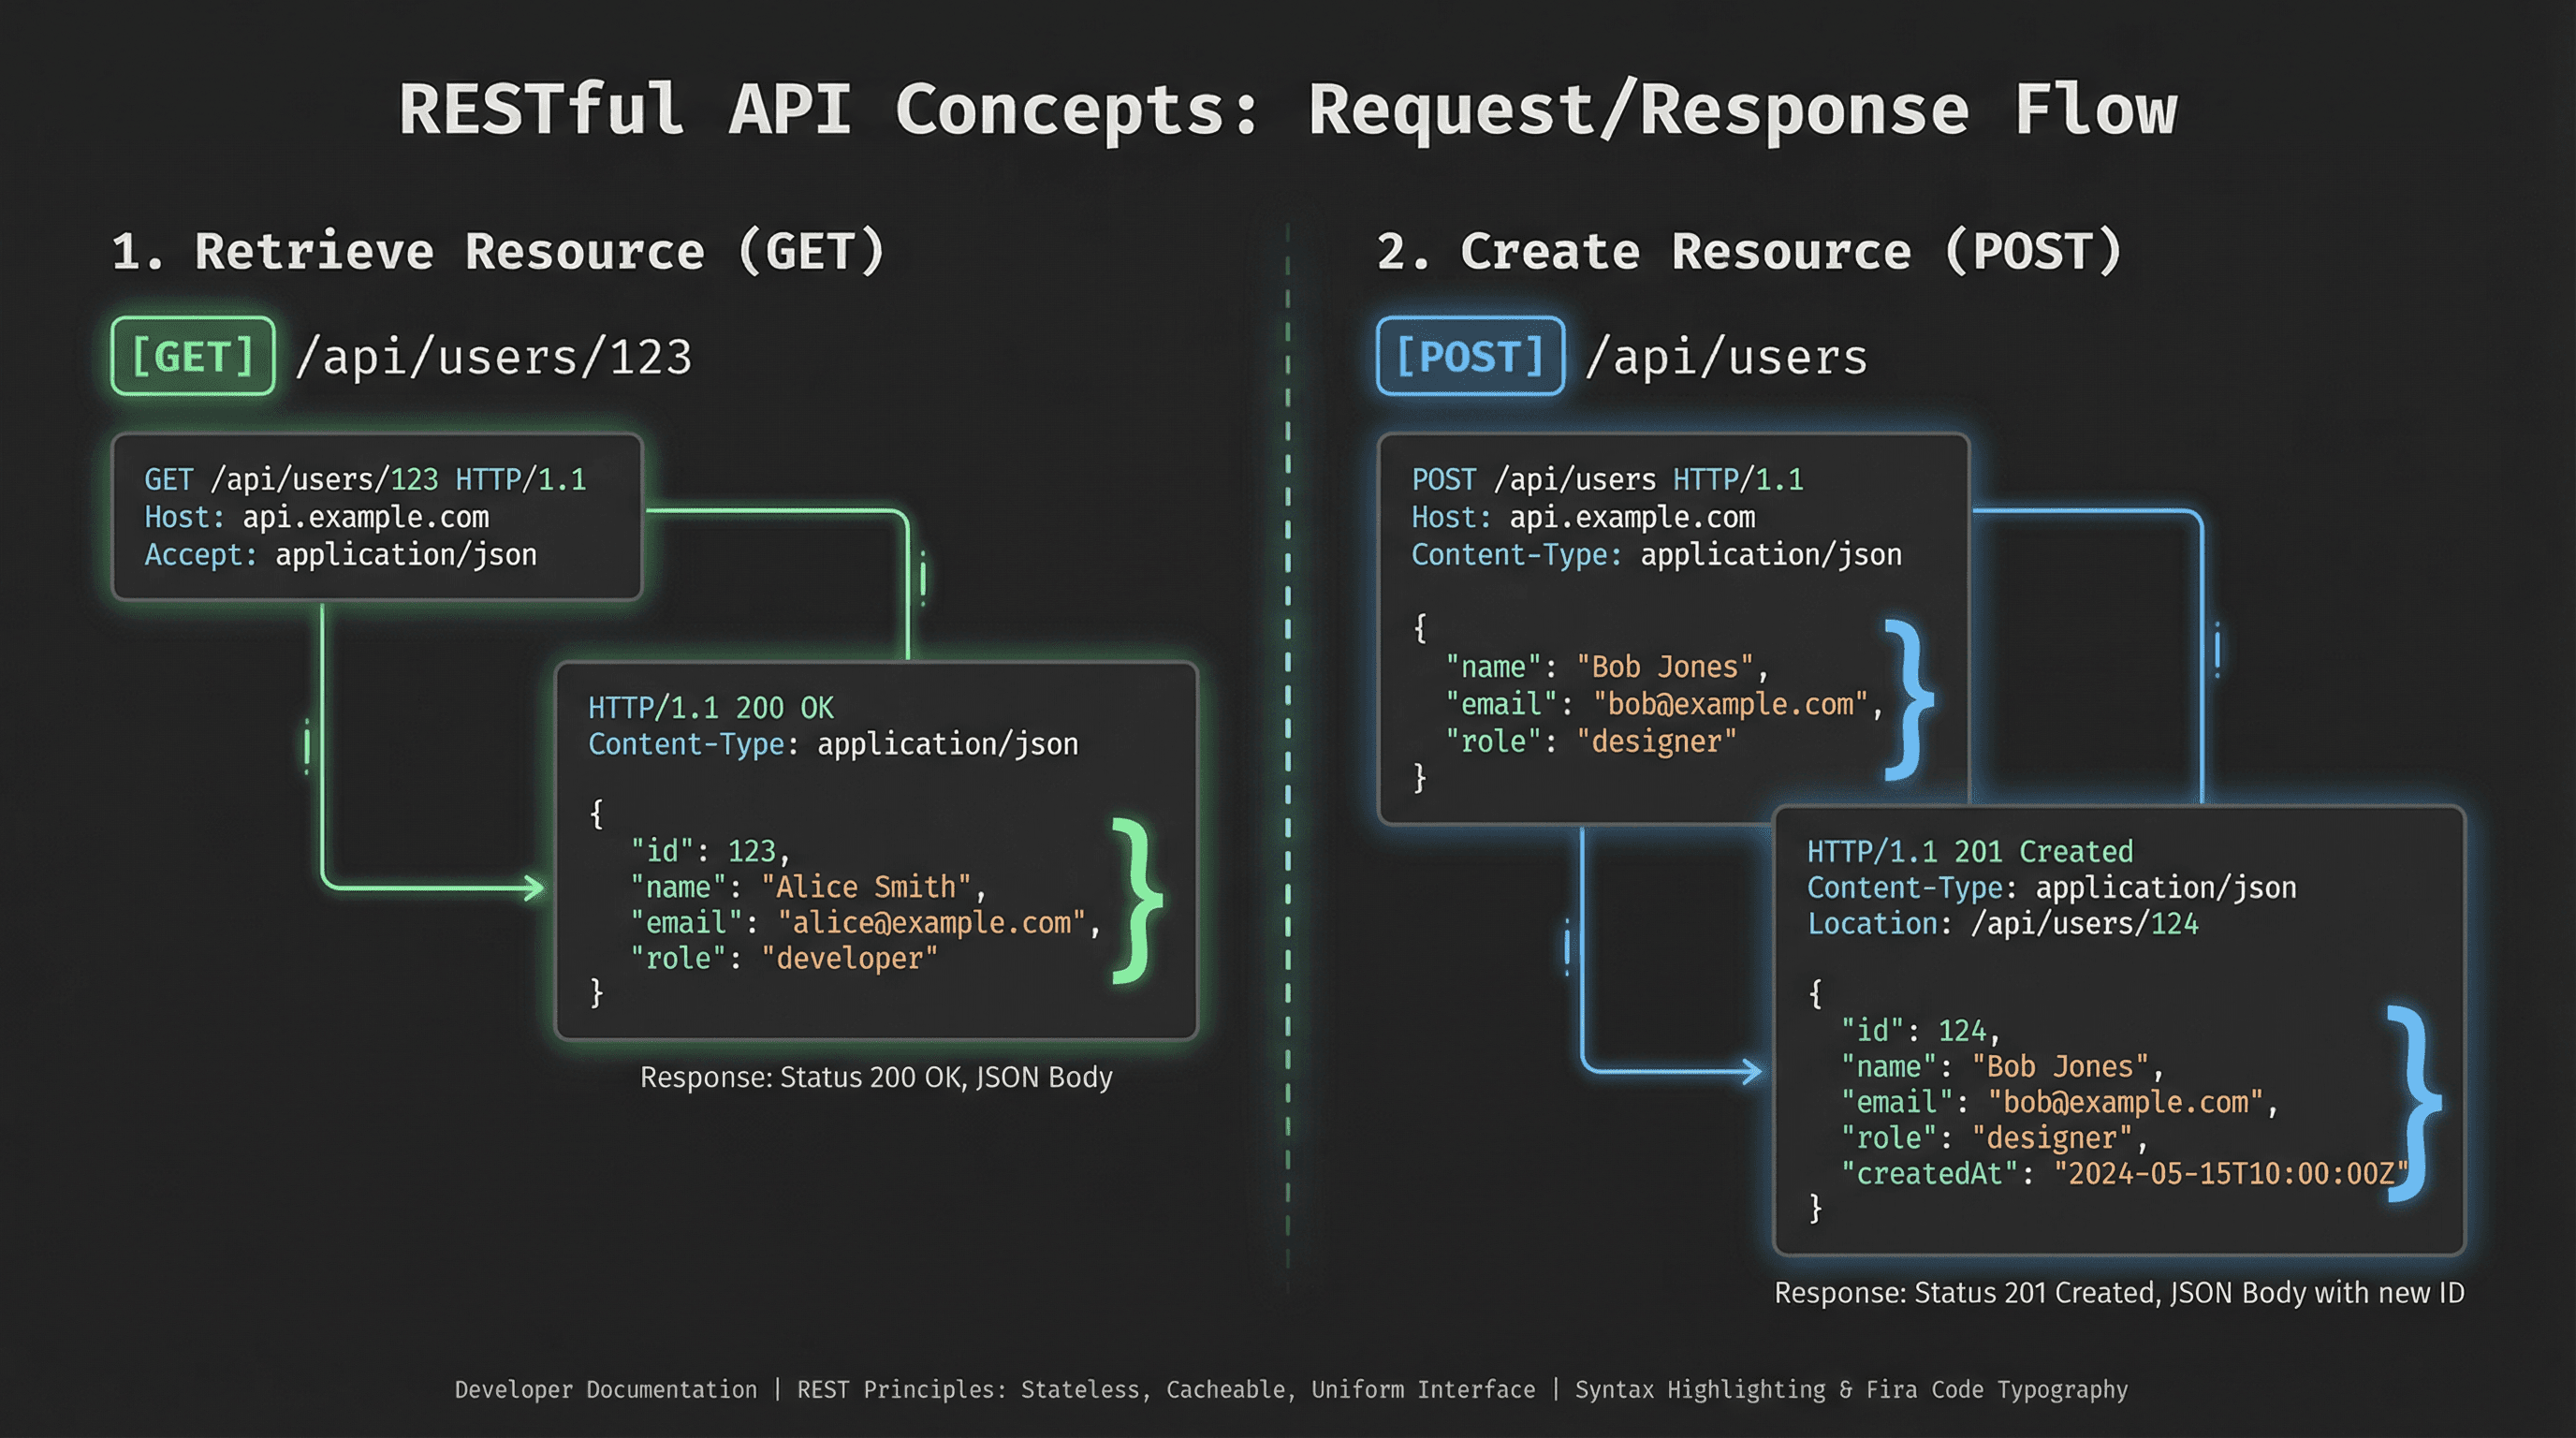Select the '1. Retrieve Resource (GET)' heading

point(498,251)
